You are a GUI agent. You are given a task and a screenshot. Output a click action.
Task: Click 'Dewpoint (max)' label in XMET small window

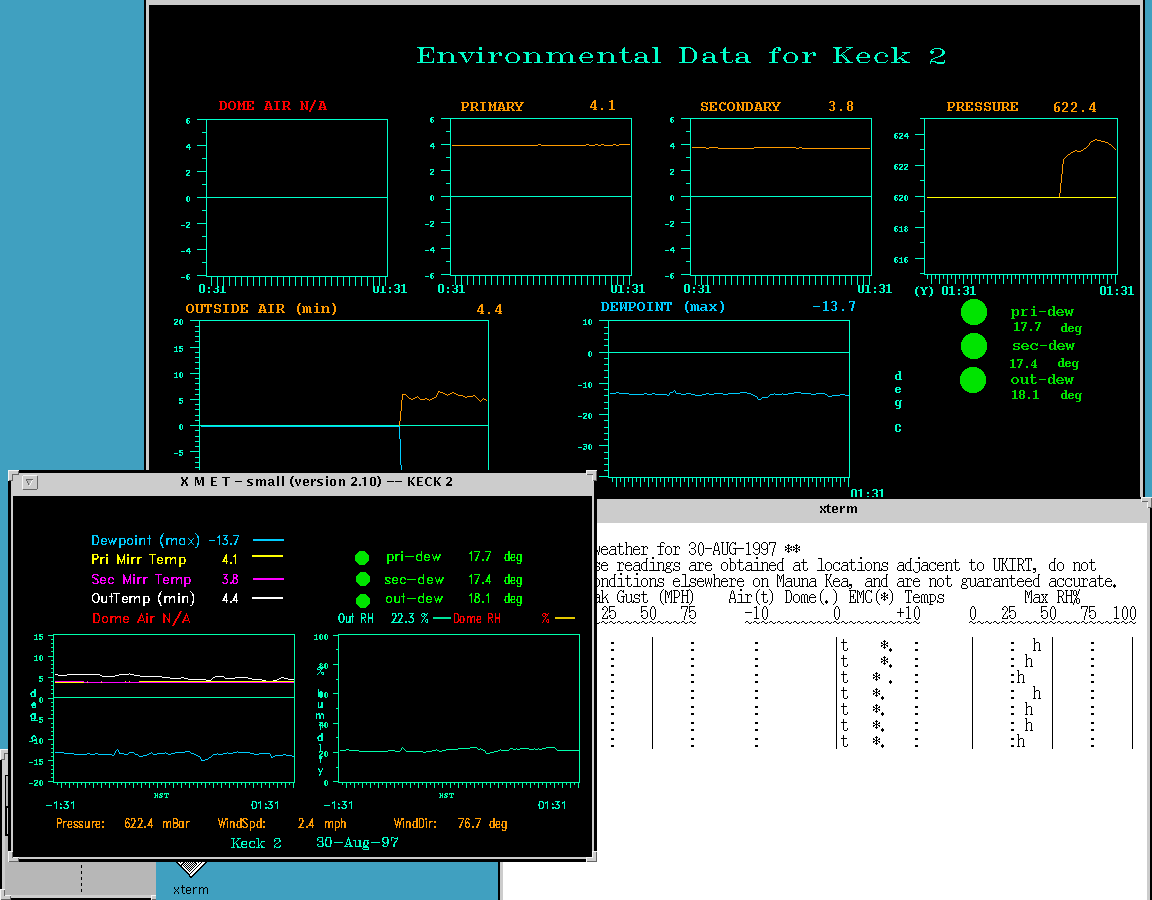coord(145,541)
